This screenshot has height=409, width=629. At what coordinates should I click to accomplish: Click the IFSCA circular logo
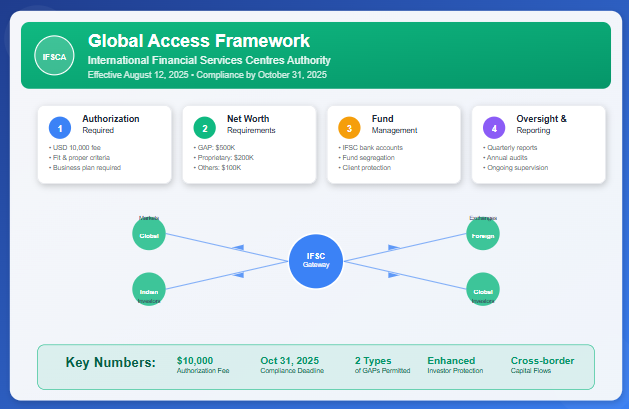[x=54, y=55]
